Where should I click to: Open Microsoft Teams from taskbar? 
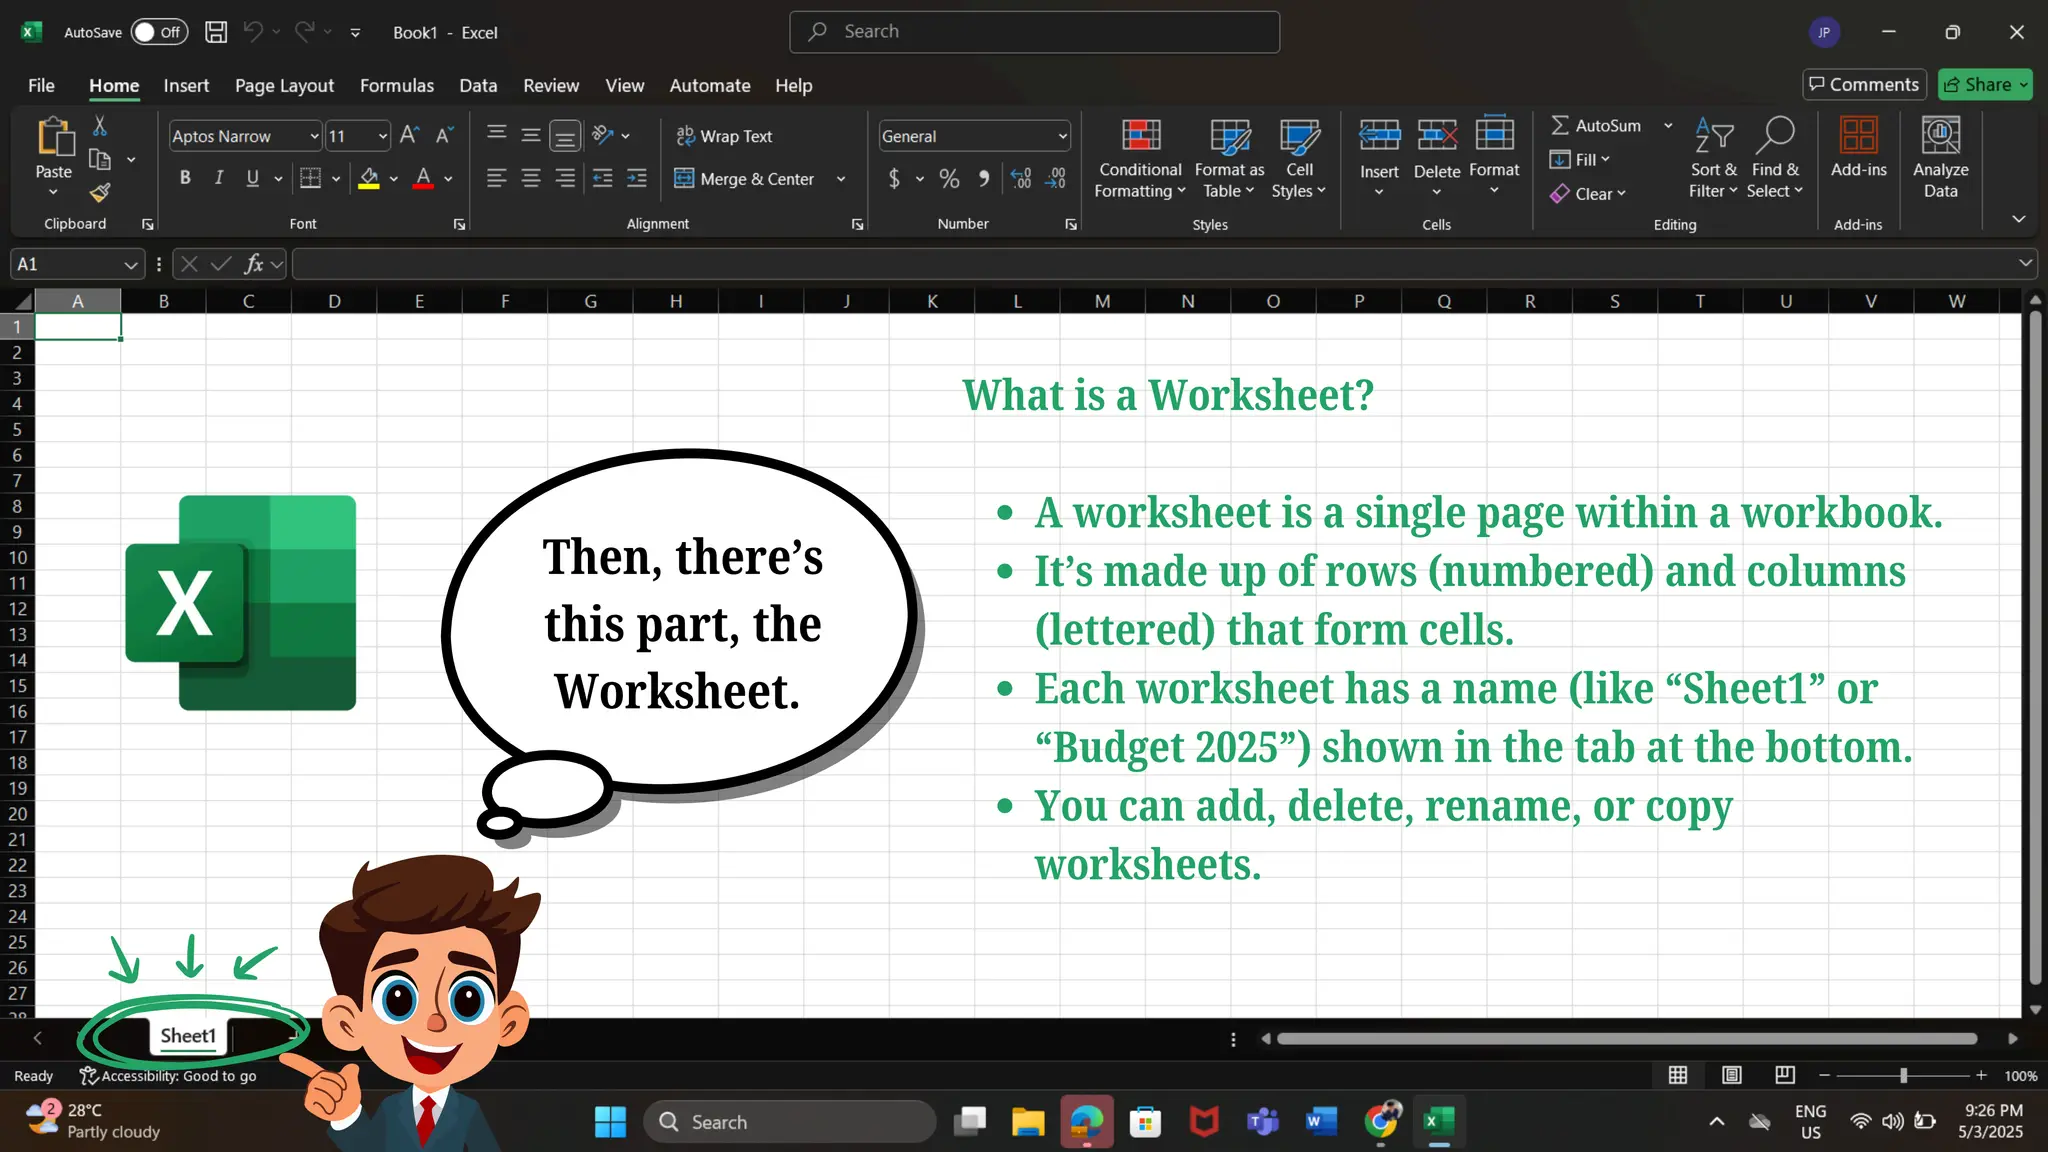tap(1263, 1122)
